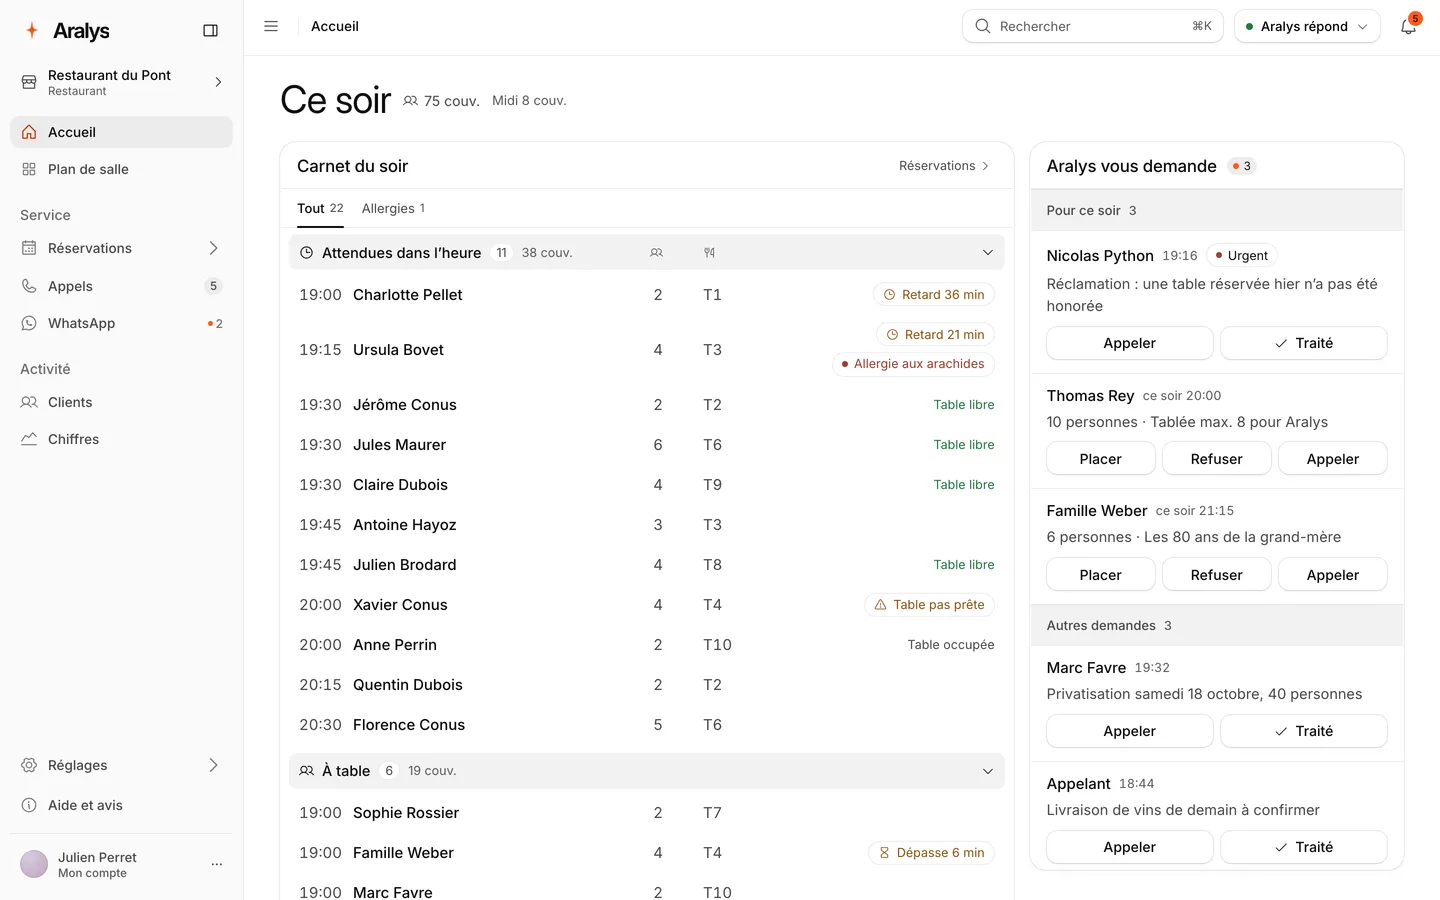1440x900 pixels.
Task: Click the guests column header icon
Action: pos(657,253)
